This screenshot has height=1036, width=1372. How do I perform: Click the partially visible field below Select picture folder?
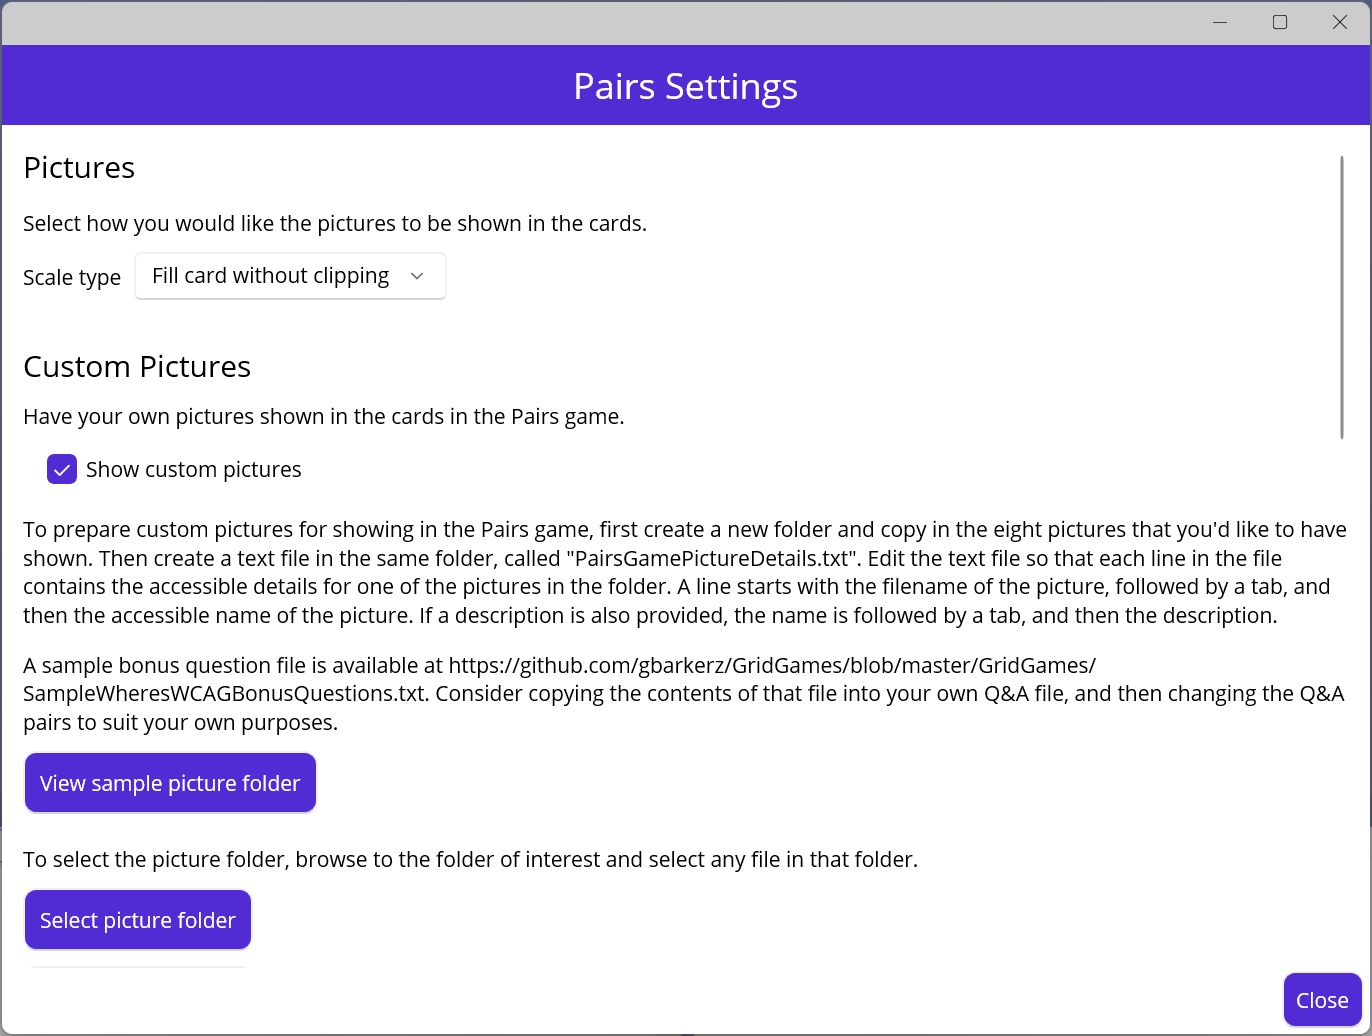[x=137, y=966]
